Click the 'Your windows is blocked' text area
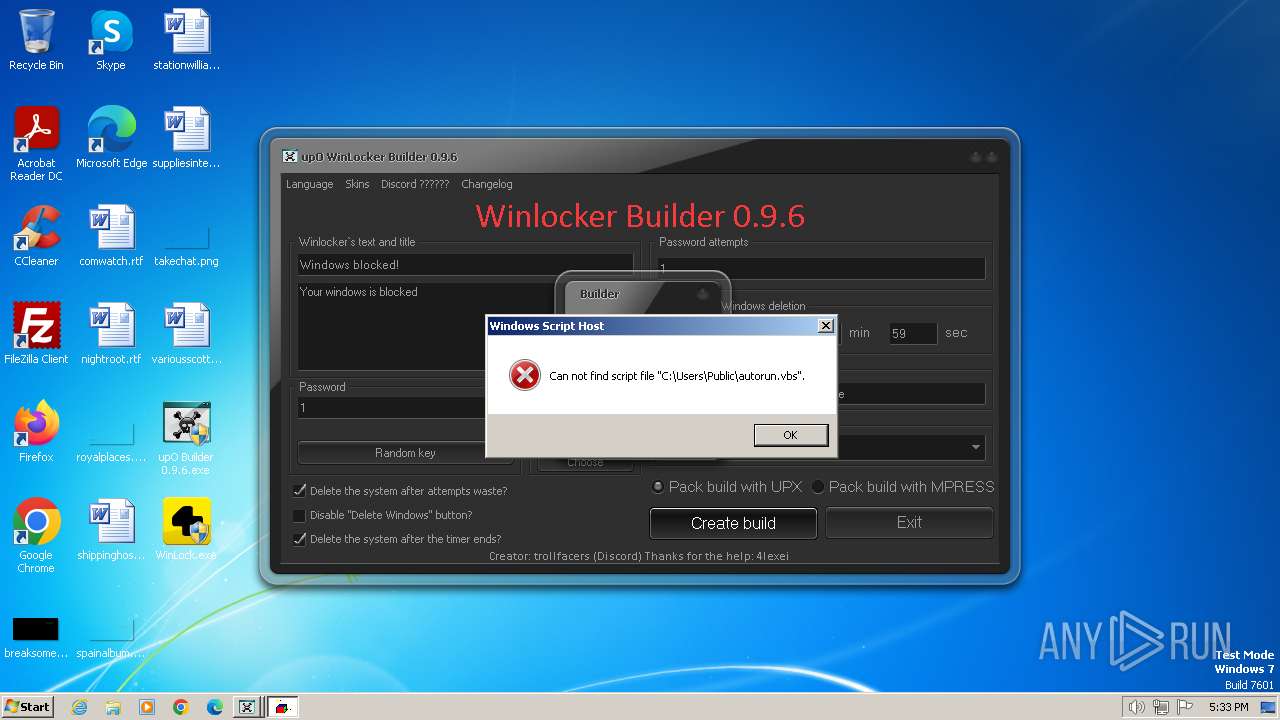Screen dimensions: 1280x720 426,326
